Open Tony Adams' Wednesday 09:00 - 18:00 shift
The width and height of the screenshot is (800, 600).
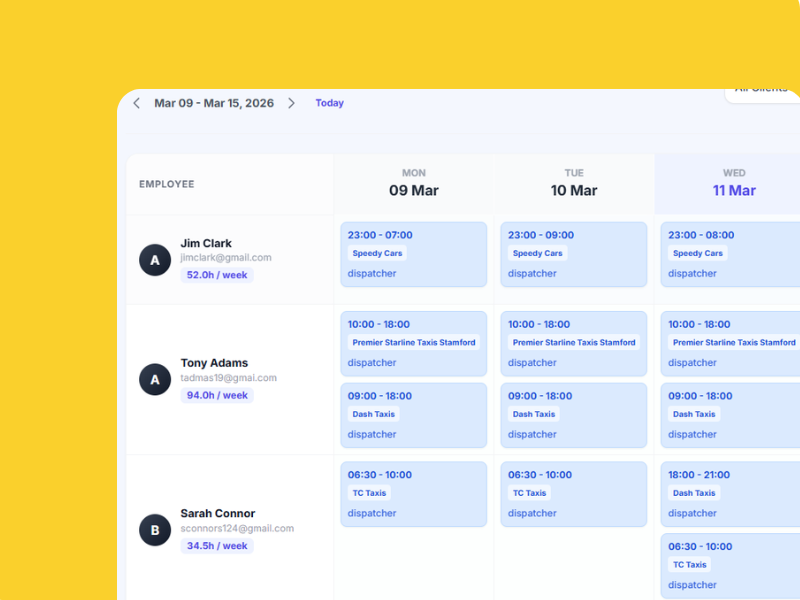tap(731, 415)
